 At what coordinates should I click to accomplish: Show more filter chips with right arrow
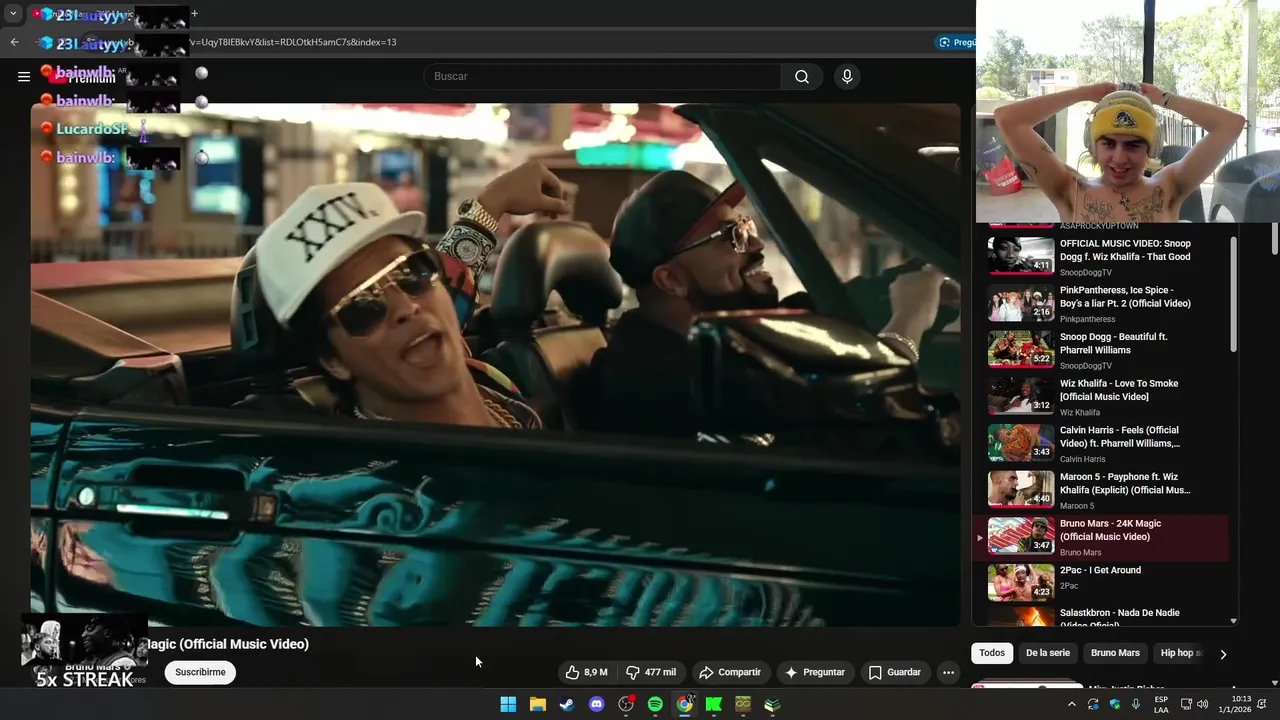point(1223,654)
